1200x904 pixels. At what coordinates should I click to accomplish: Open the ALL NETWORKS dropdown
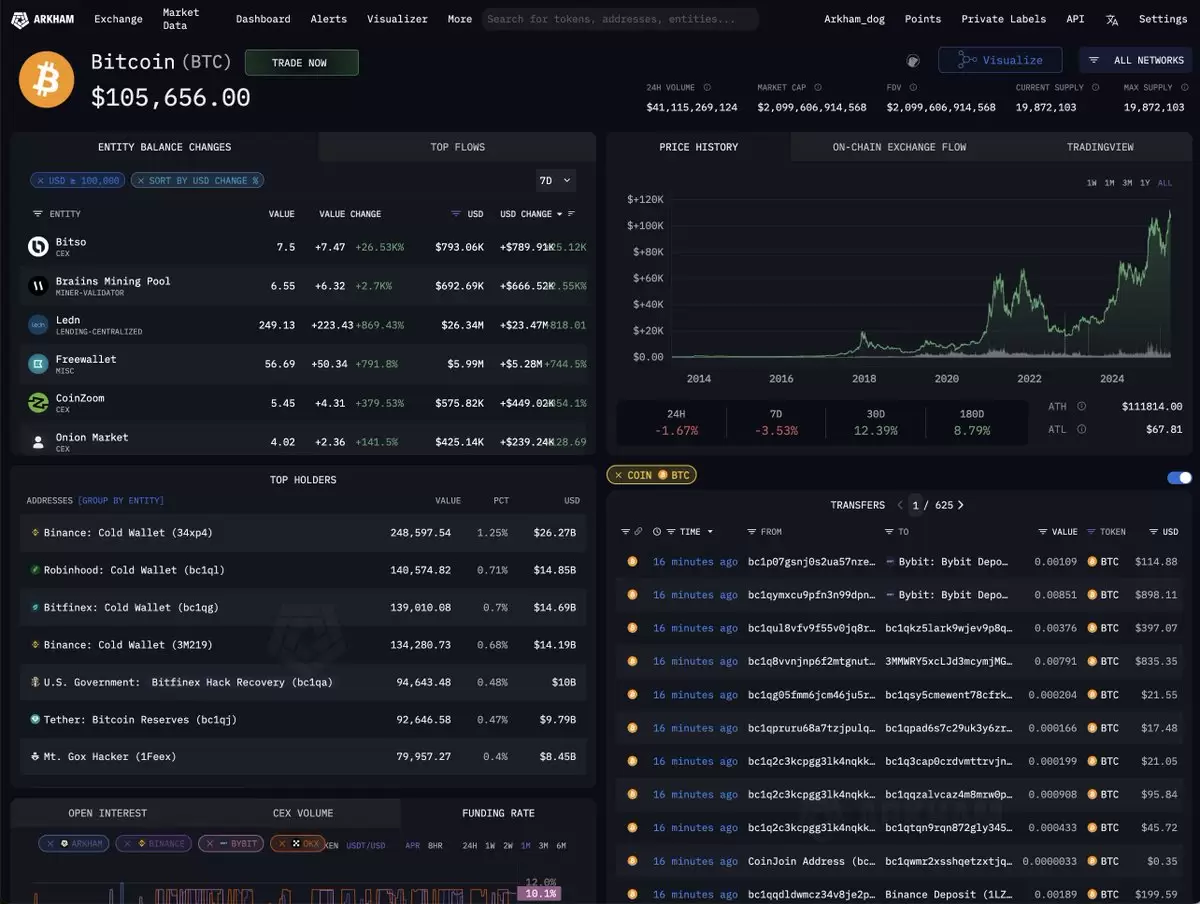[1135, 60]
